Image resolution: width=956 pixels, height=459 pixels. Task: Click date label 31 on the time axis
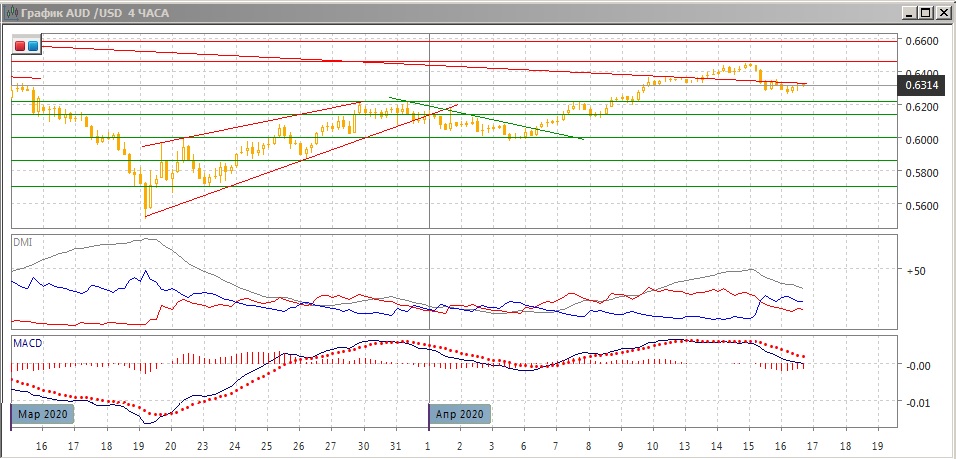point(395,444)
